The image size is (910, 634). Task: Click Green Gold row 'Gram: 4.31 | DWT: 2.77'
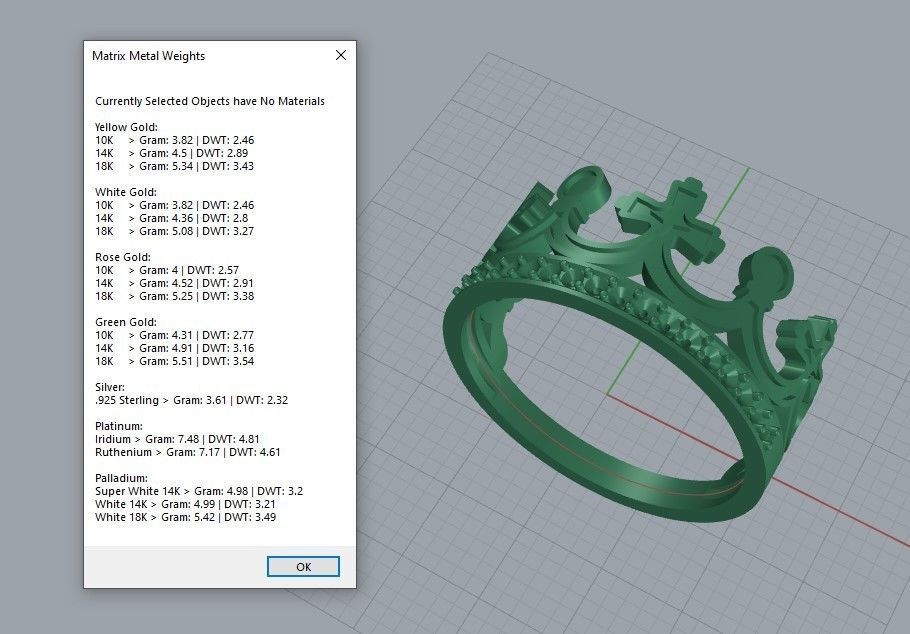click(x=174, y=335)
